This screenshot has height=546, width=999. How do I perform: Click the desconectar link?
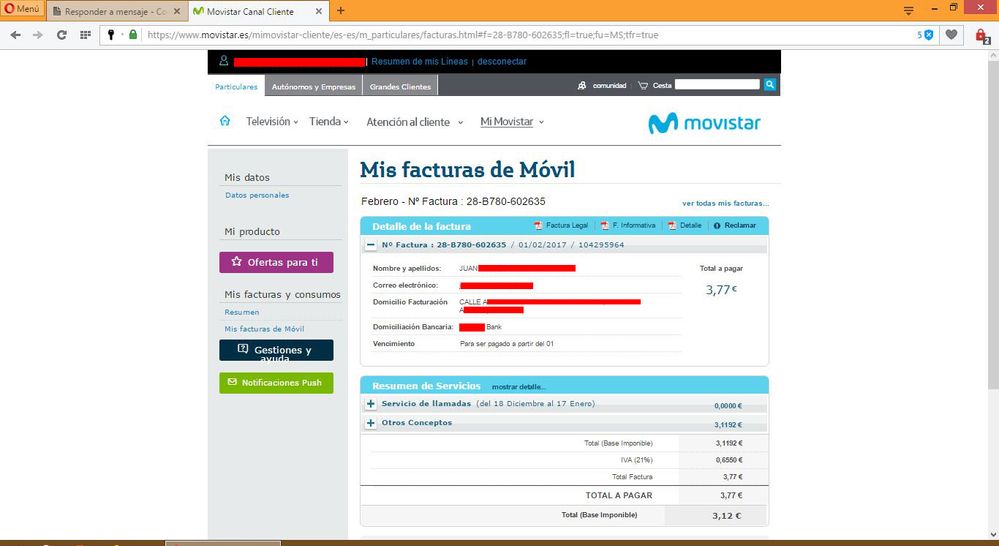click(x=501, y=62)
